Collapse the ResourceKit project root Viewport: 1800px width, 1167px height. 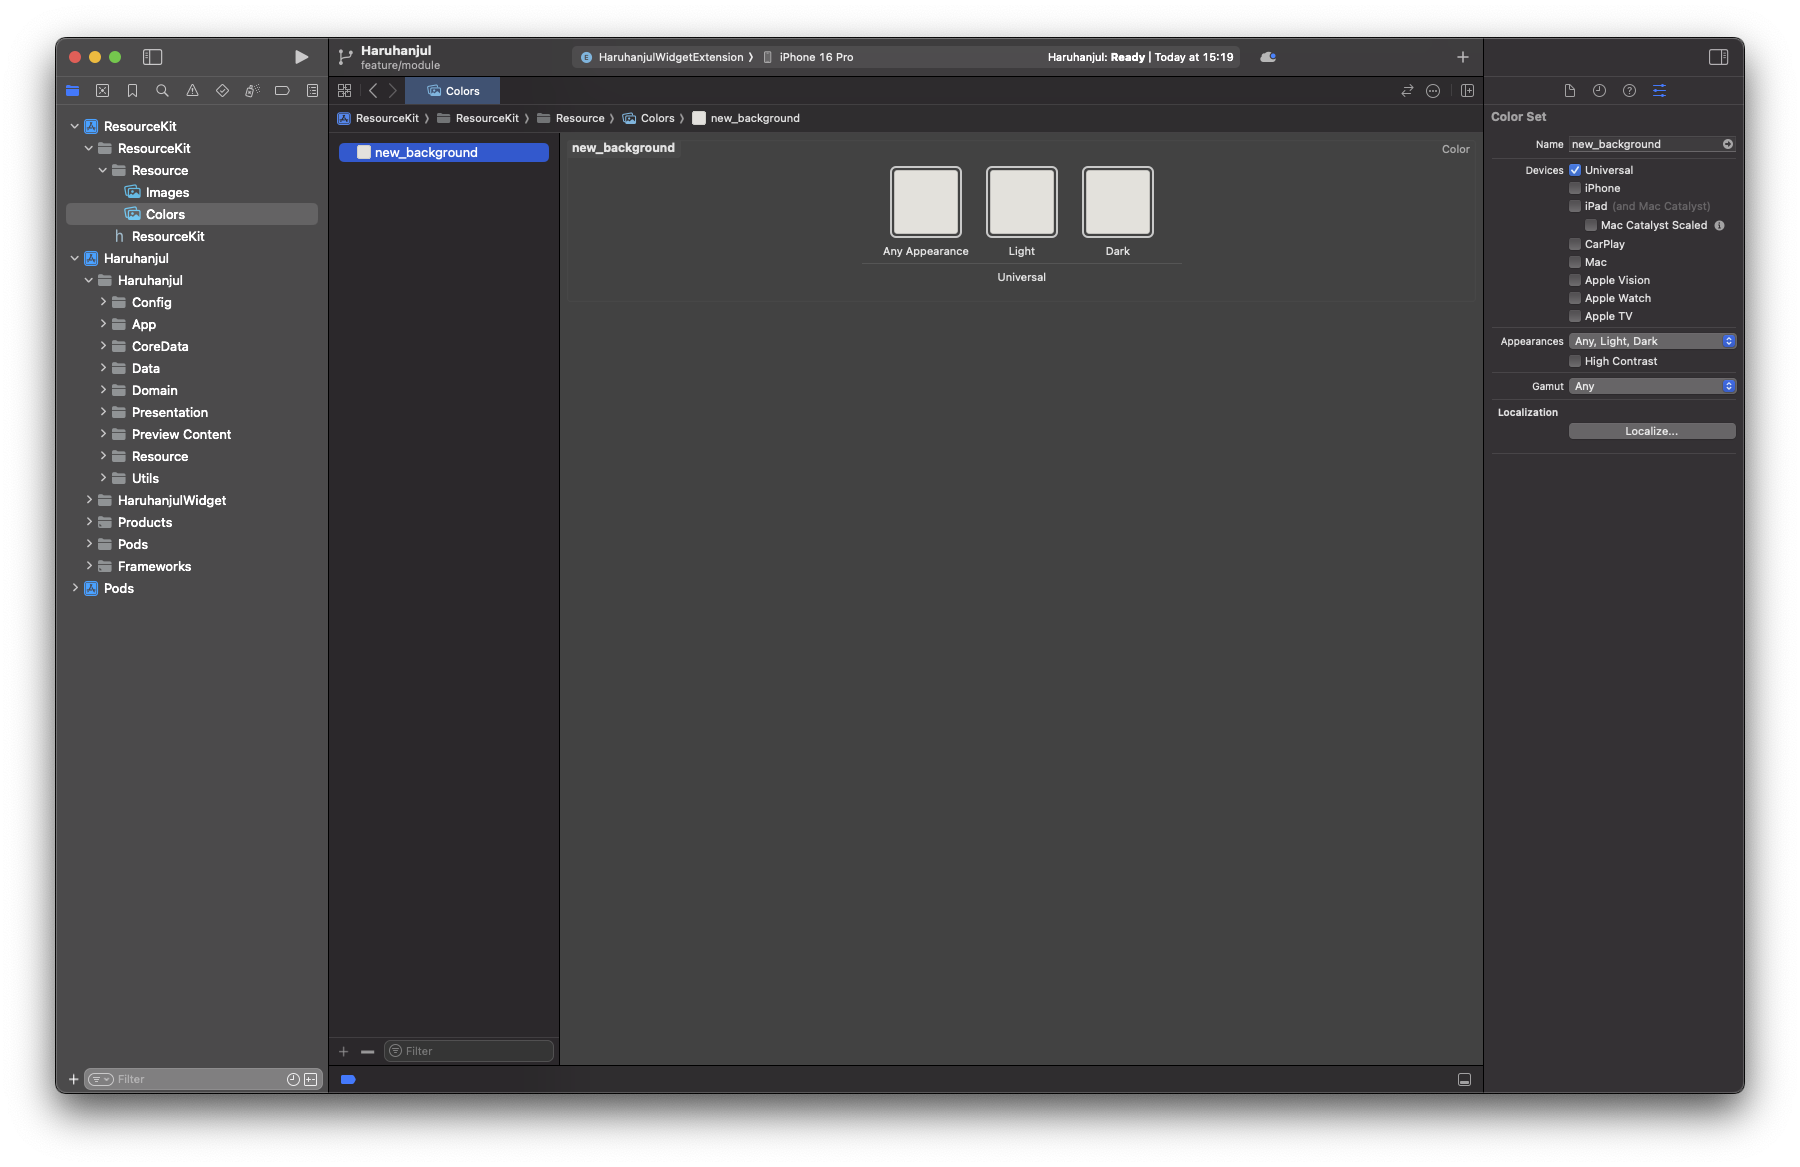[75, 126]
